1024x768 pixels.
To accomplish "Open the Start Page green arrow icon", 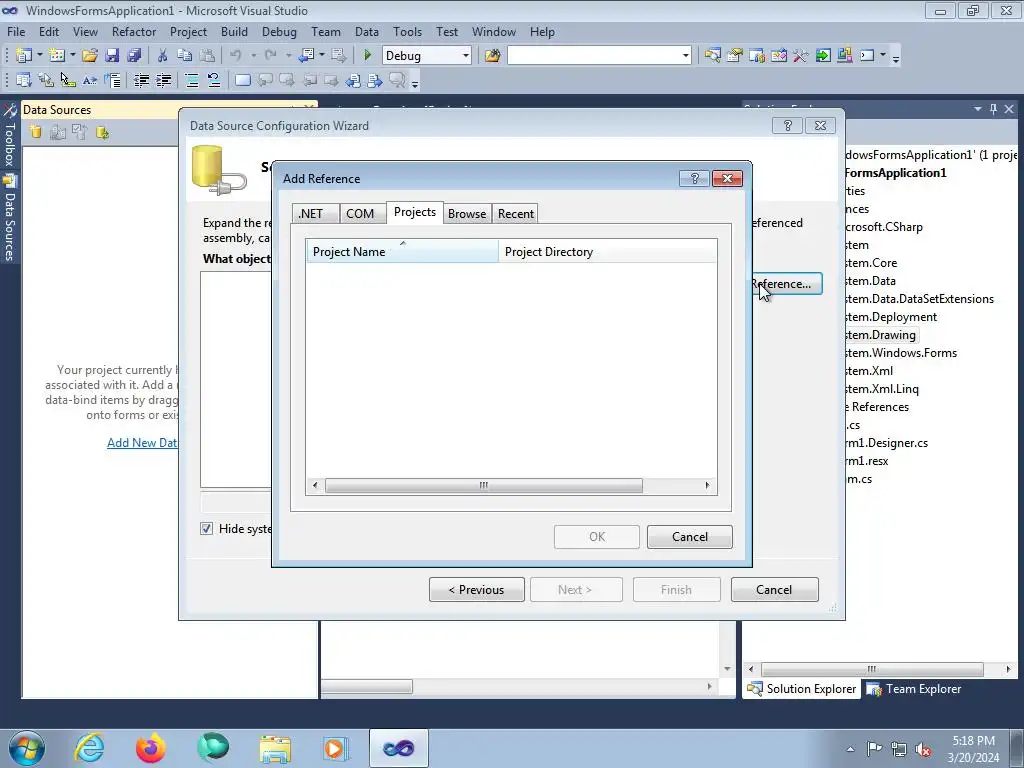I will (x=823, y=56).
